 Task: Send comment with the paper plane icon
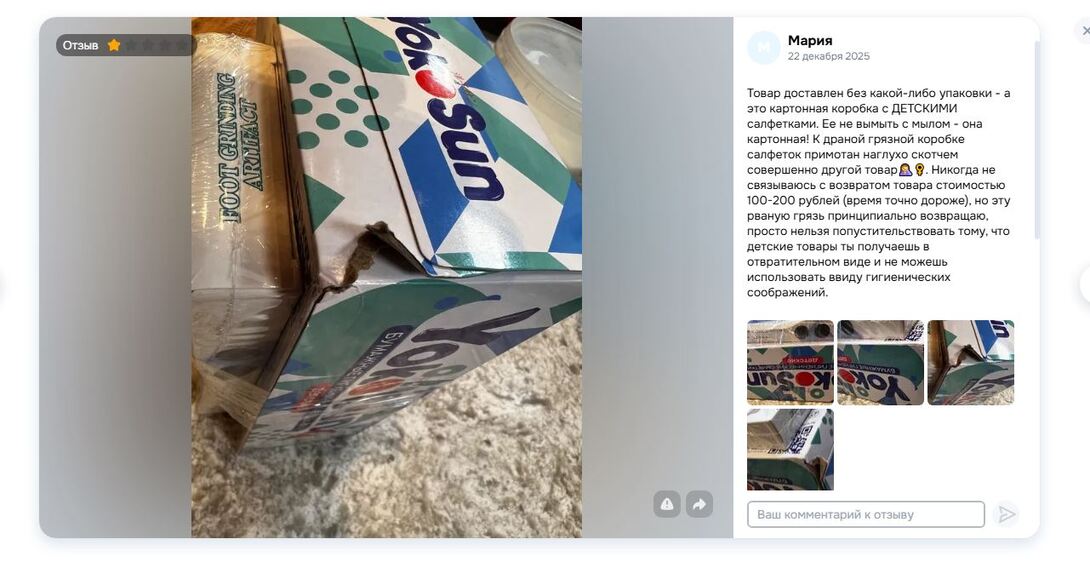(1006, 515)
